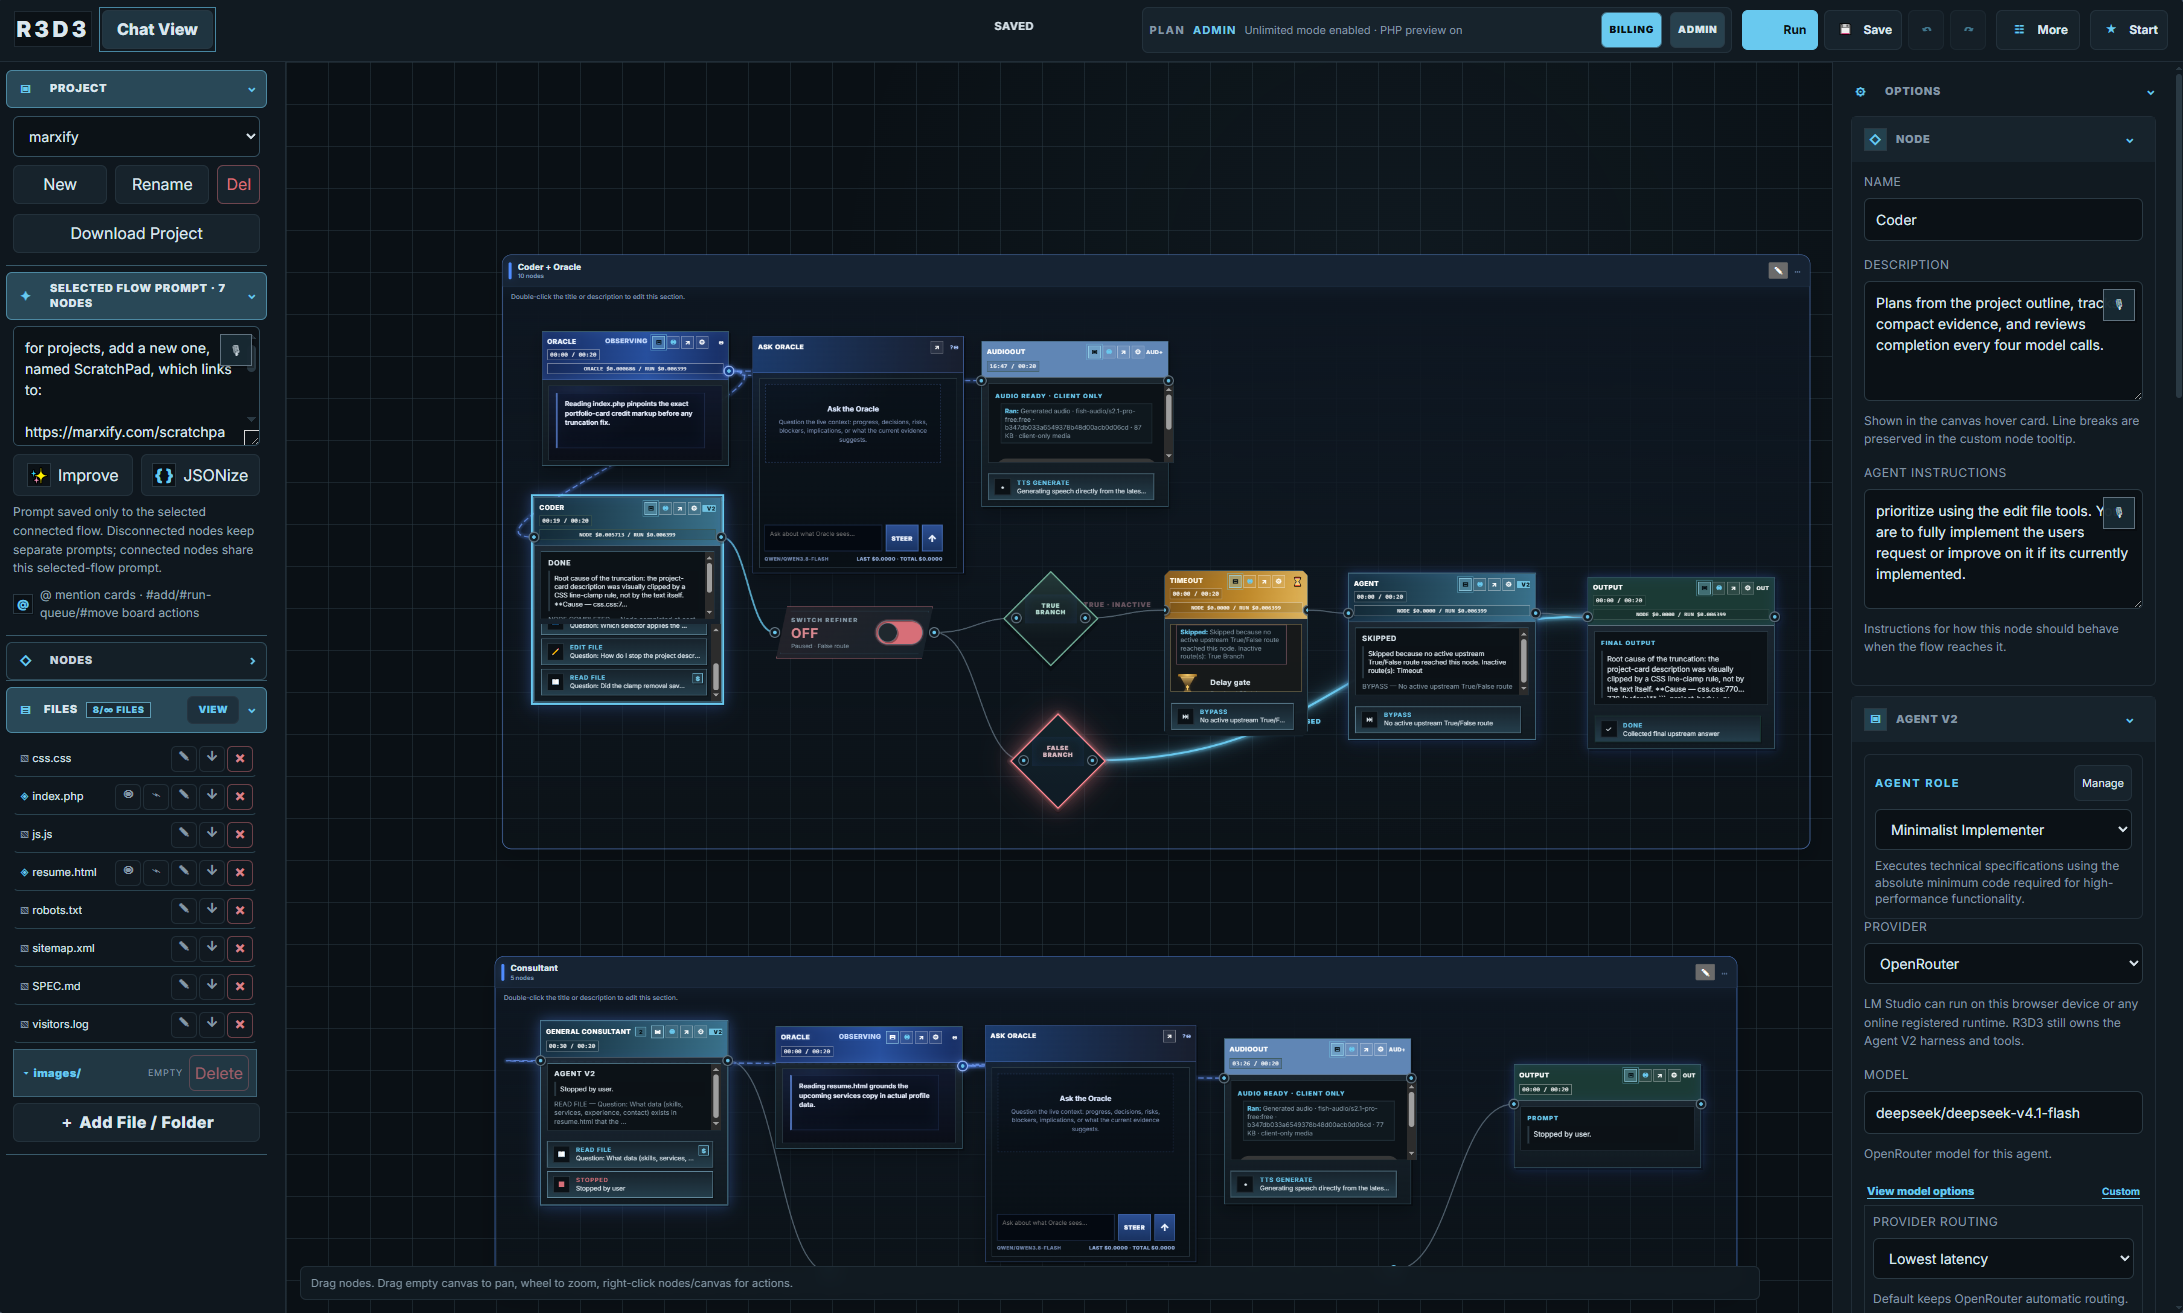Toggle the BILLING plan button
This screenshot has height=1313, width=2183.
(x=1631, y=30)
